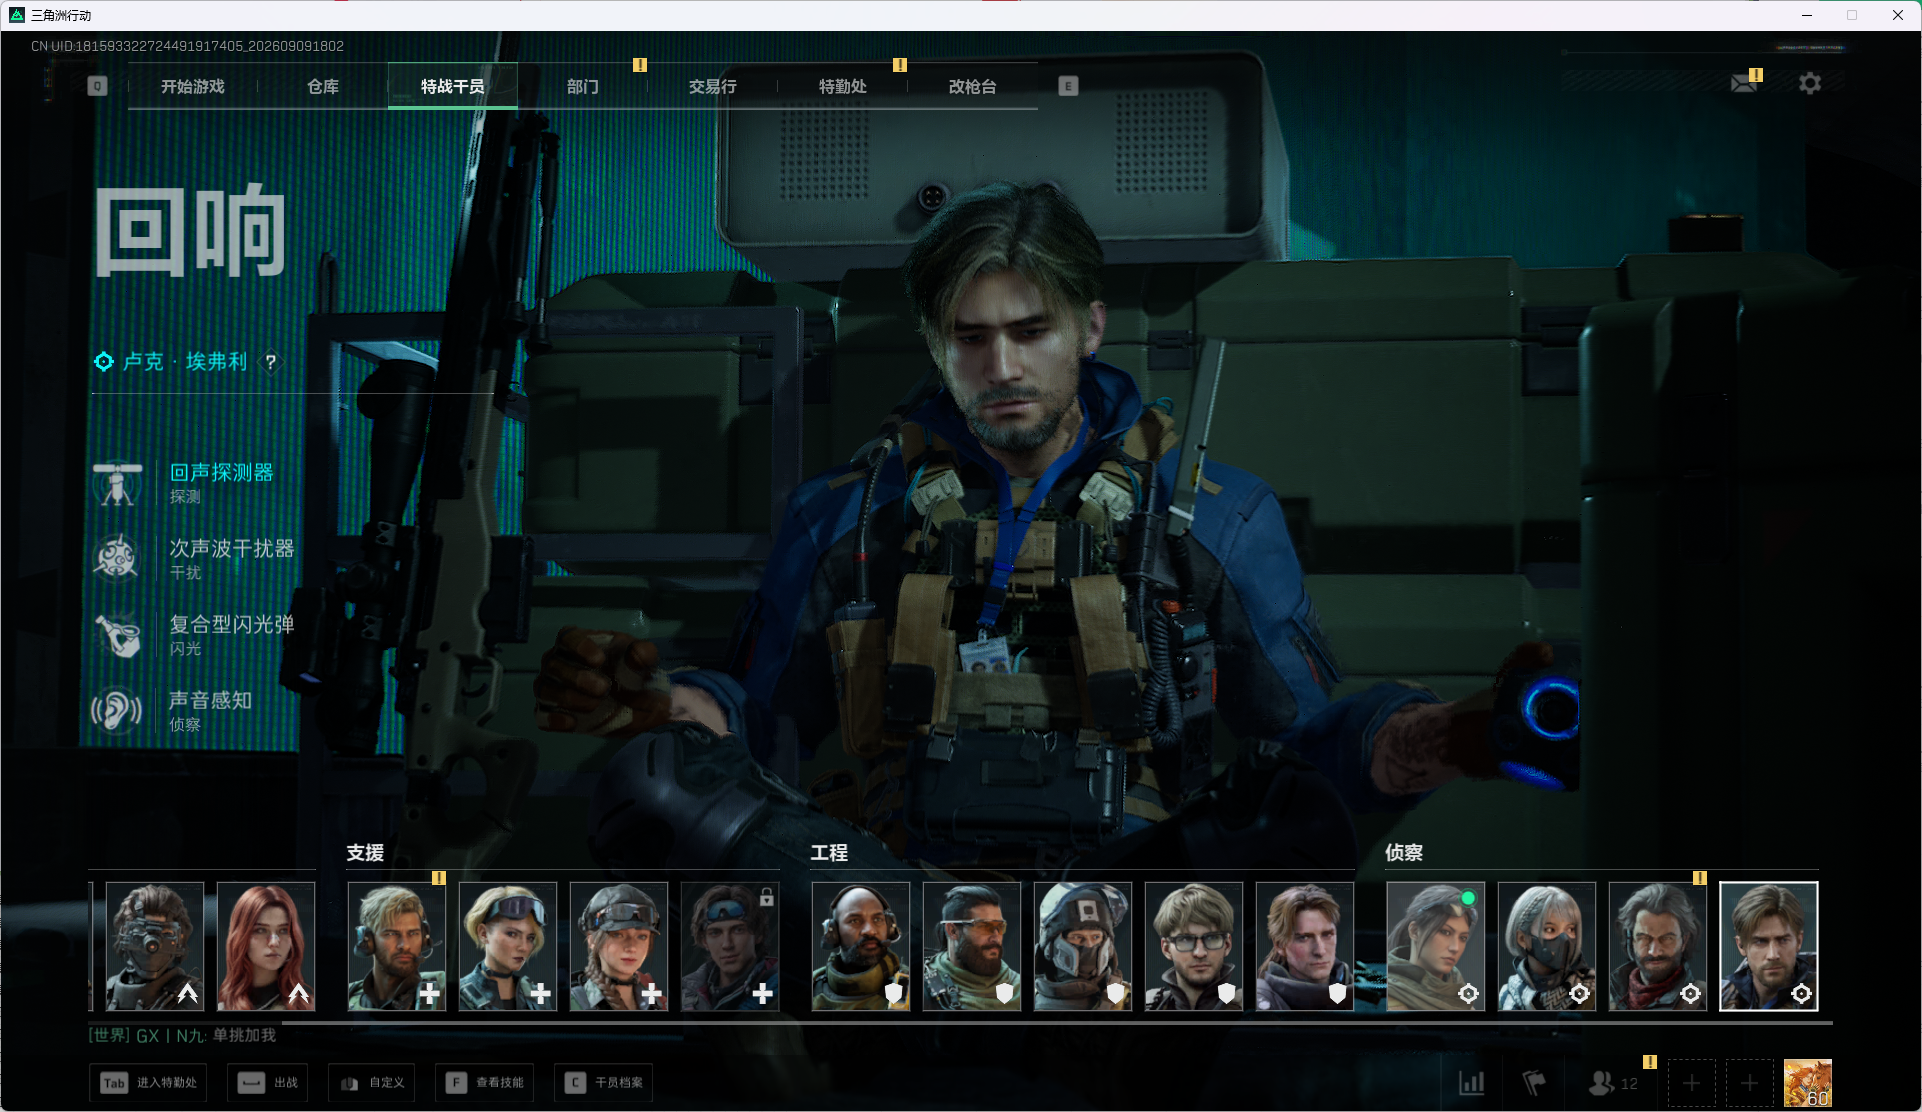Image resolution: width=1922 pixels, height=1112 pixels.
Task: Select the masked helmet engineer operator
Action: [1083, 946]
